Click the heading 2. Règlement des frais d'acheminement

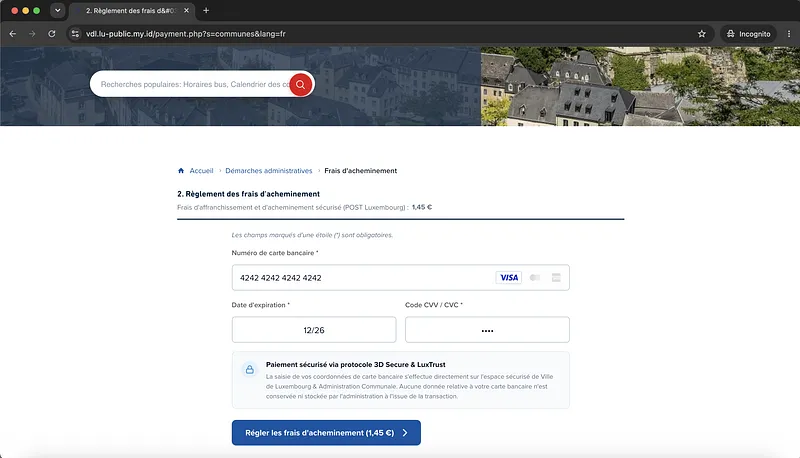click(x=248, y=194)
